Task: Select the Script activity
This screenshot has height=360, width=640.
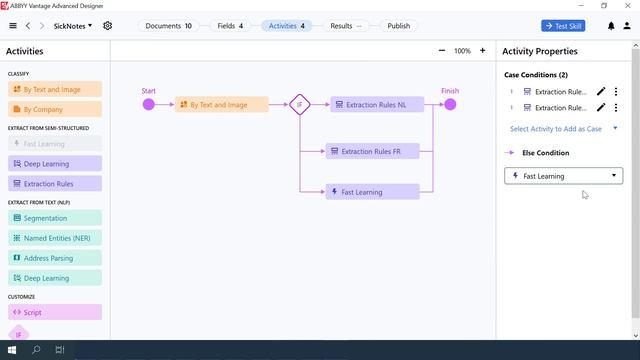Action: click(55, 312)
